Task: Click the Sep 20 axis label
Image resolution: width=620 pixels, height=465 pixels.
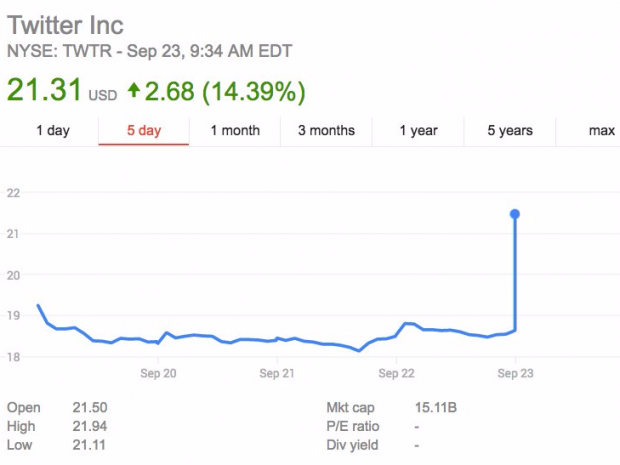Action: pos(160,373)
